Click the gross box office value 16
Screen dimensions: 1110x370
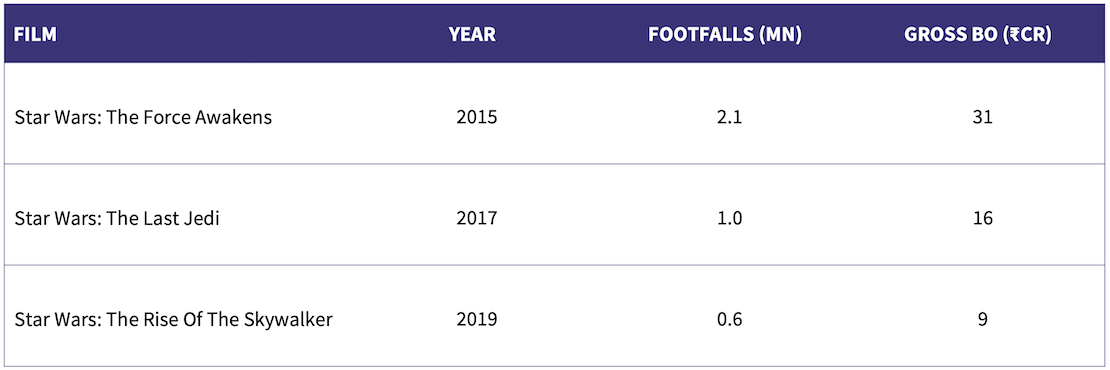[983, 219]
